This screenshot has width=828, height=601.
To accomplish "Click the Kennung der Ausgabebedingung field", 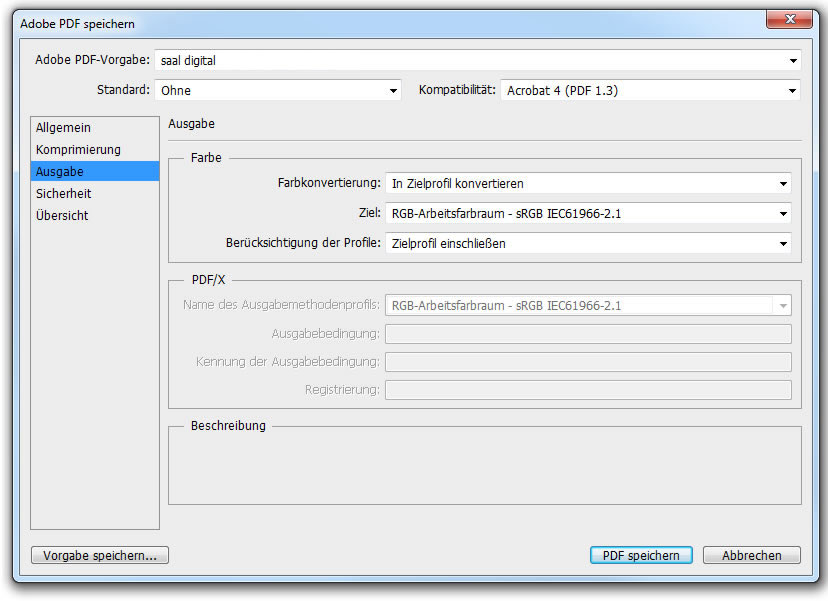I will [588, 362].
